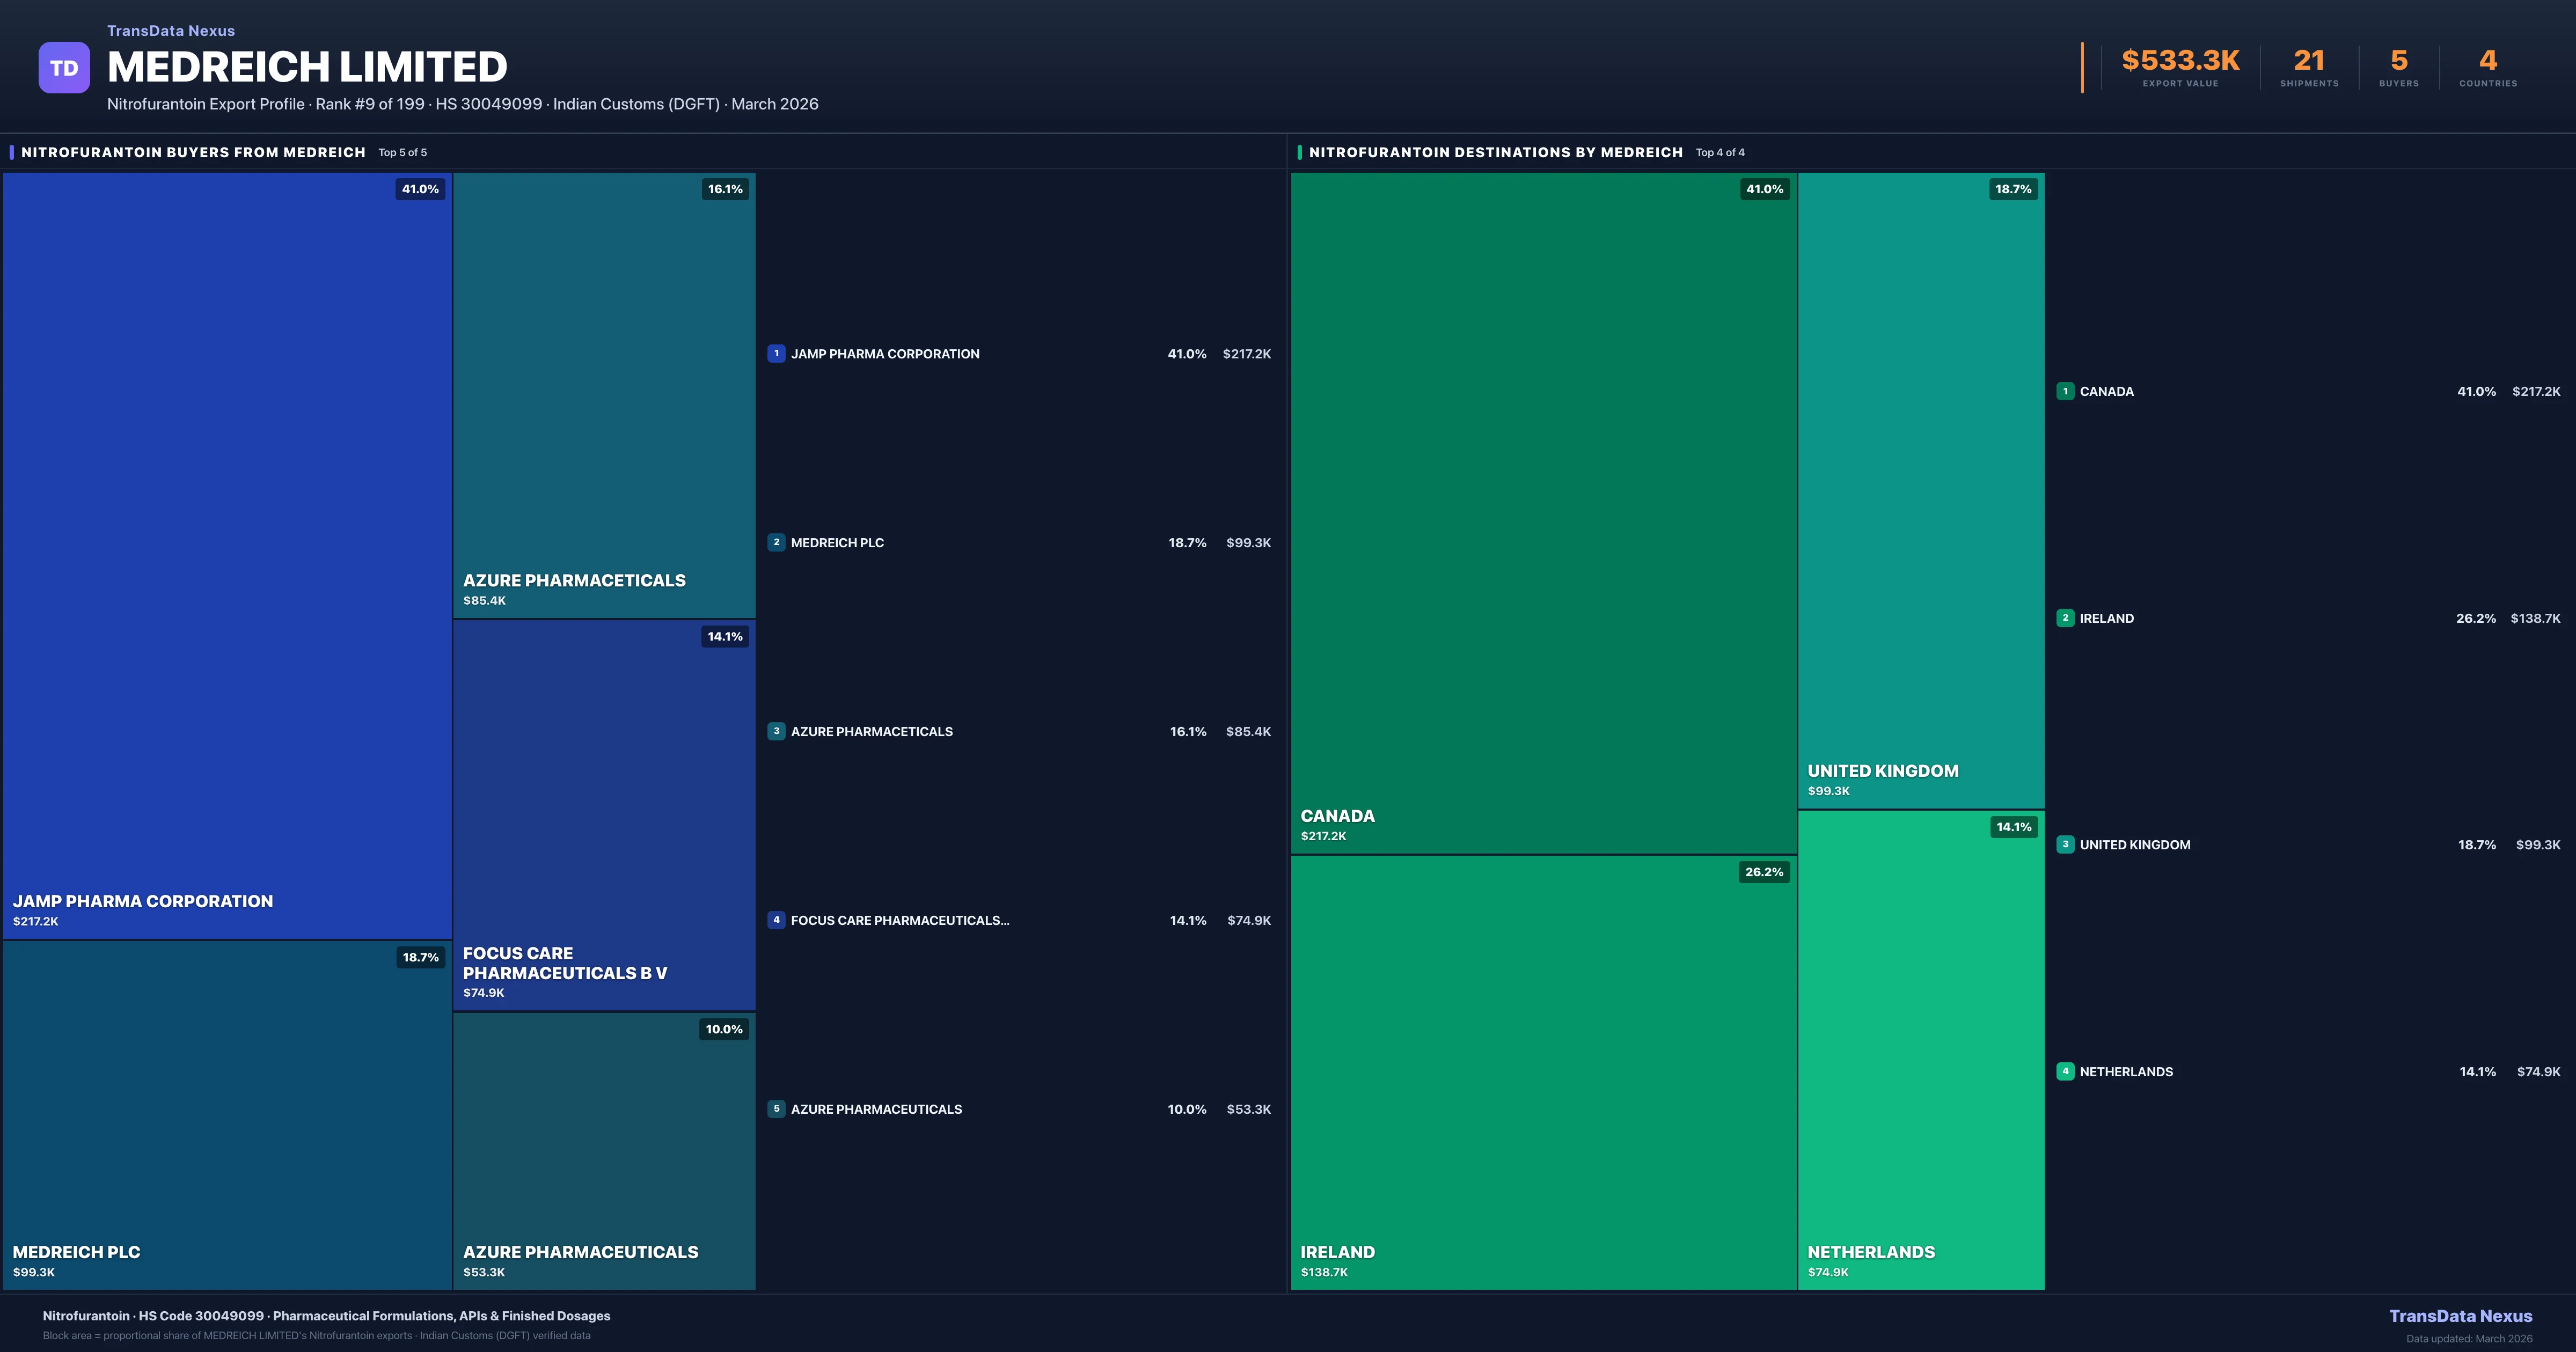Click rank badge 4 beside Netherlands
The height and width of the screenshot is (1352, 2576).
point(2065,1071)
